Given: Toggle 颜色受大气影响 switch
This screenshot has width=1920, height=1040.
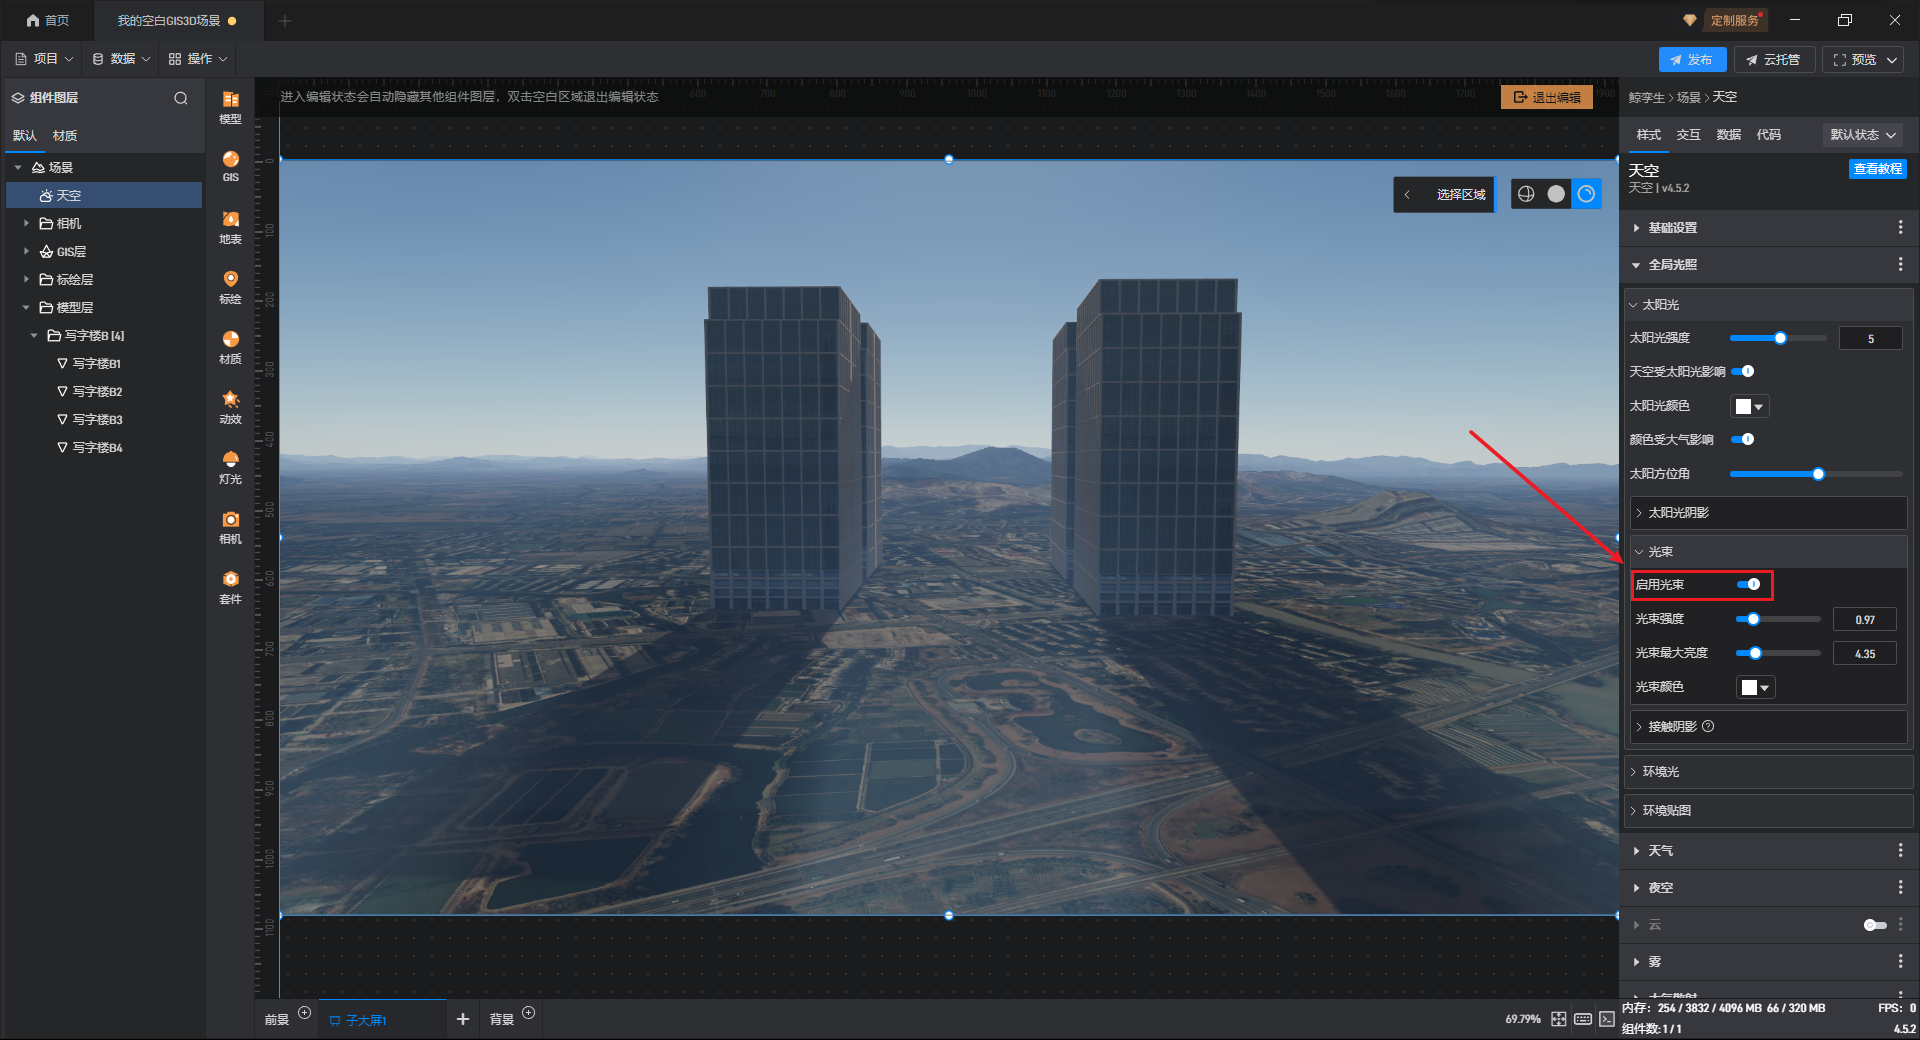Looking at the screenshot, I should coord(1743,439).
